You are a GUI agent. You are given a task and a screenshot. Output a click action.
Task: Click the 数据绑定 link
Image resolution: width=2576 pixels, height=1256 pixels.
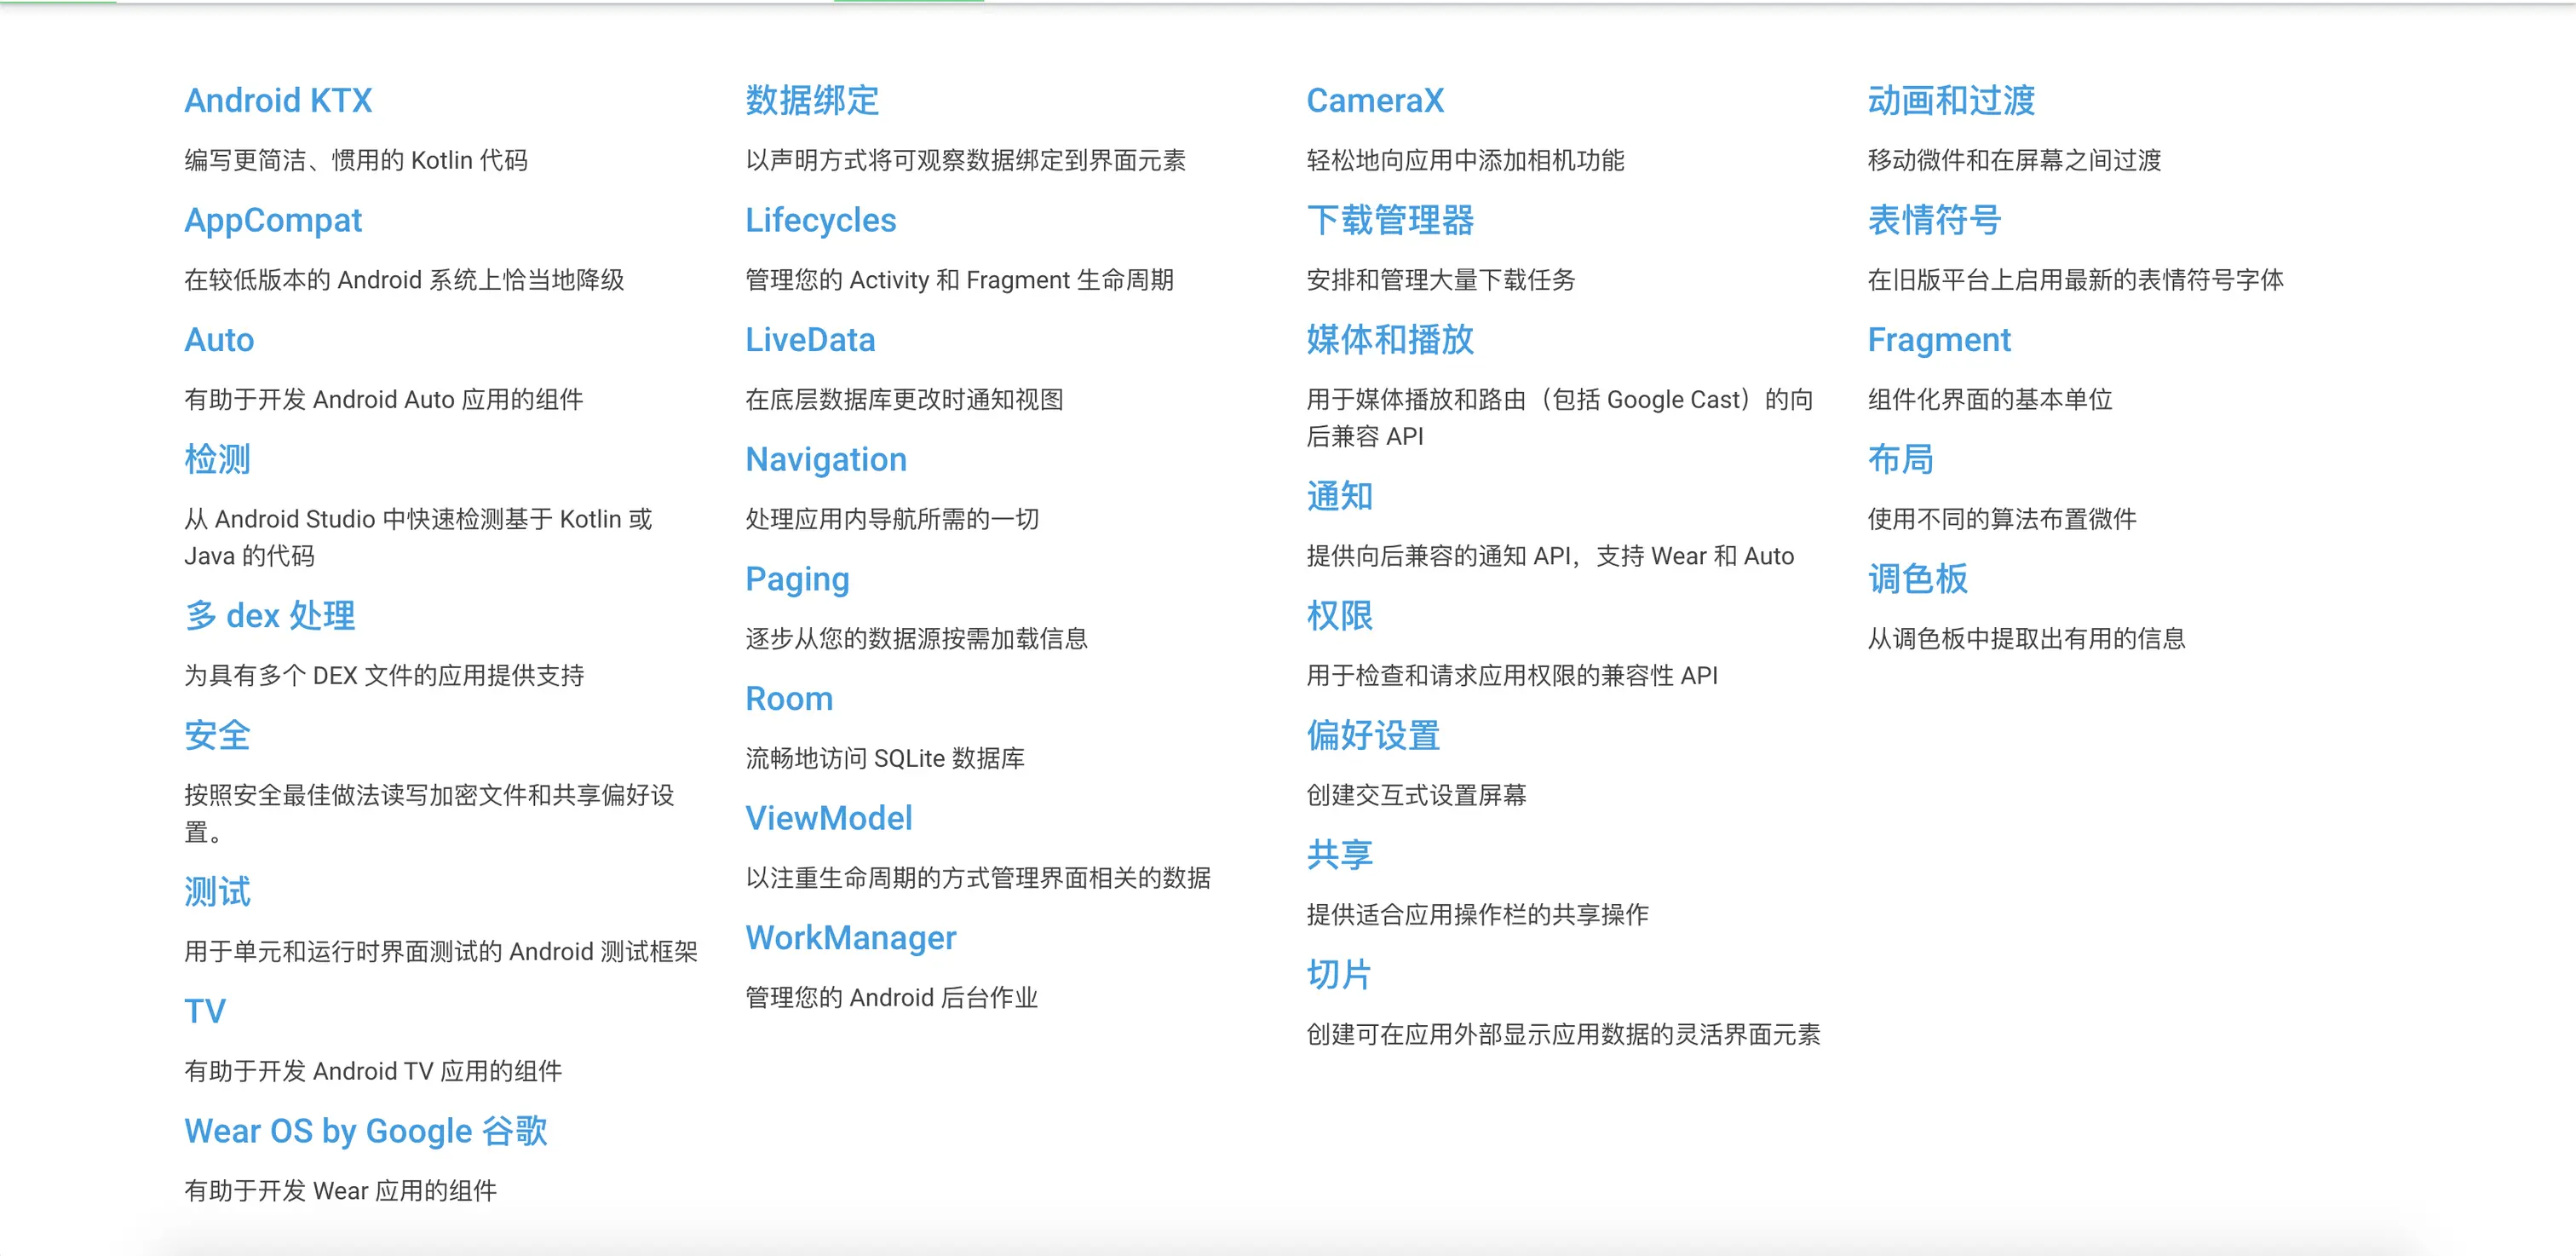click(811, 101)
